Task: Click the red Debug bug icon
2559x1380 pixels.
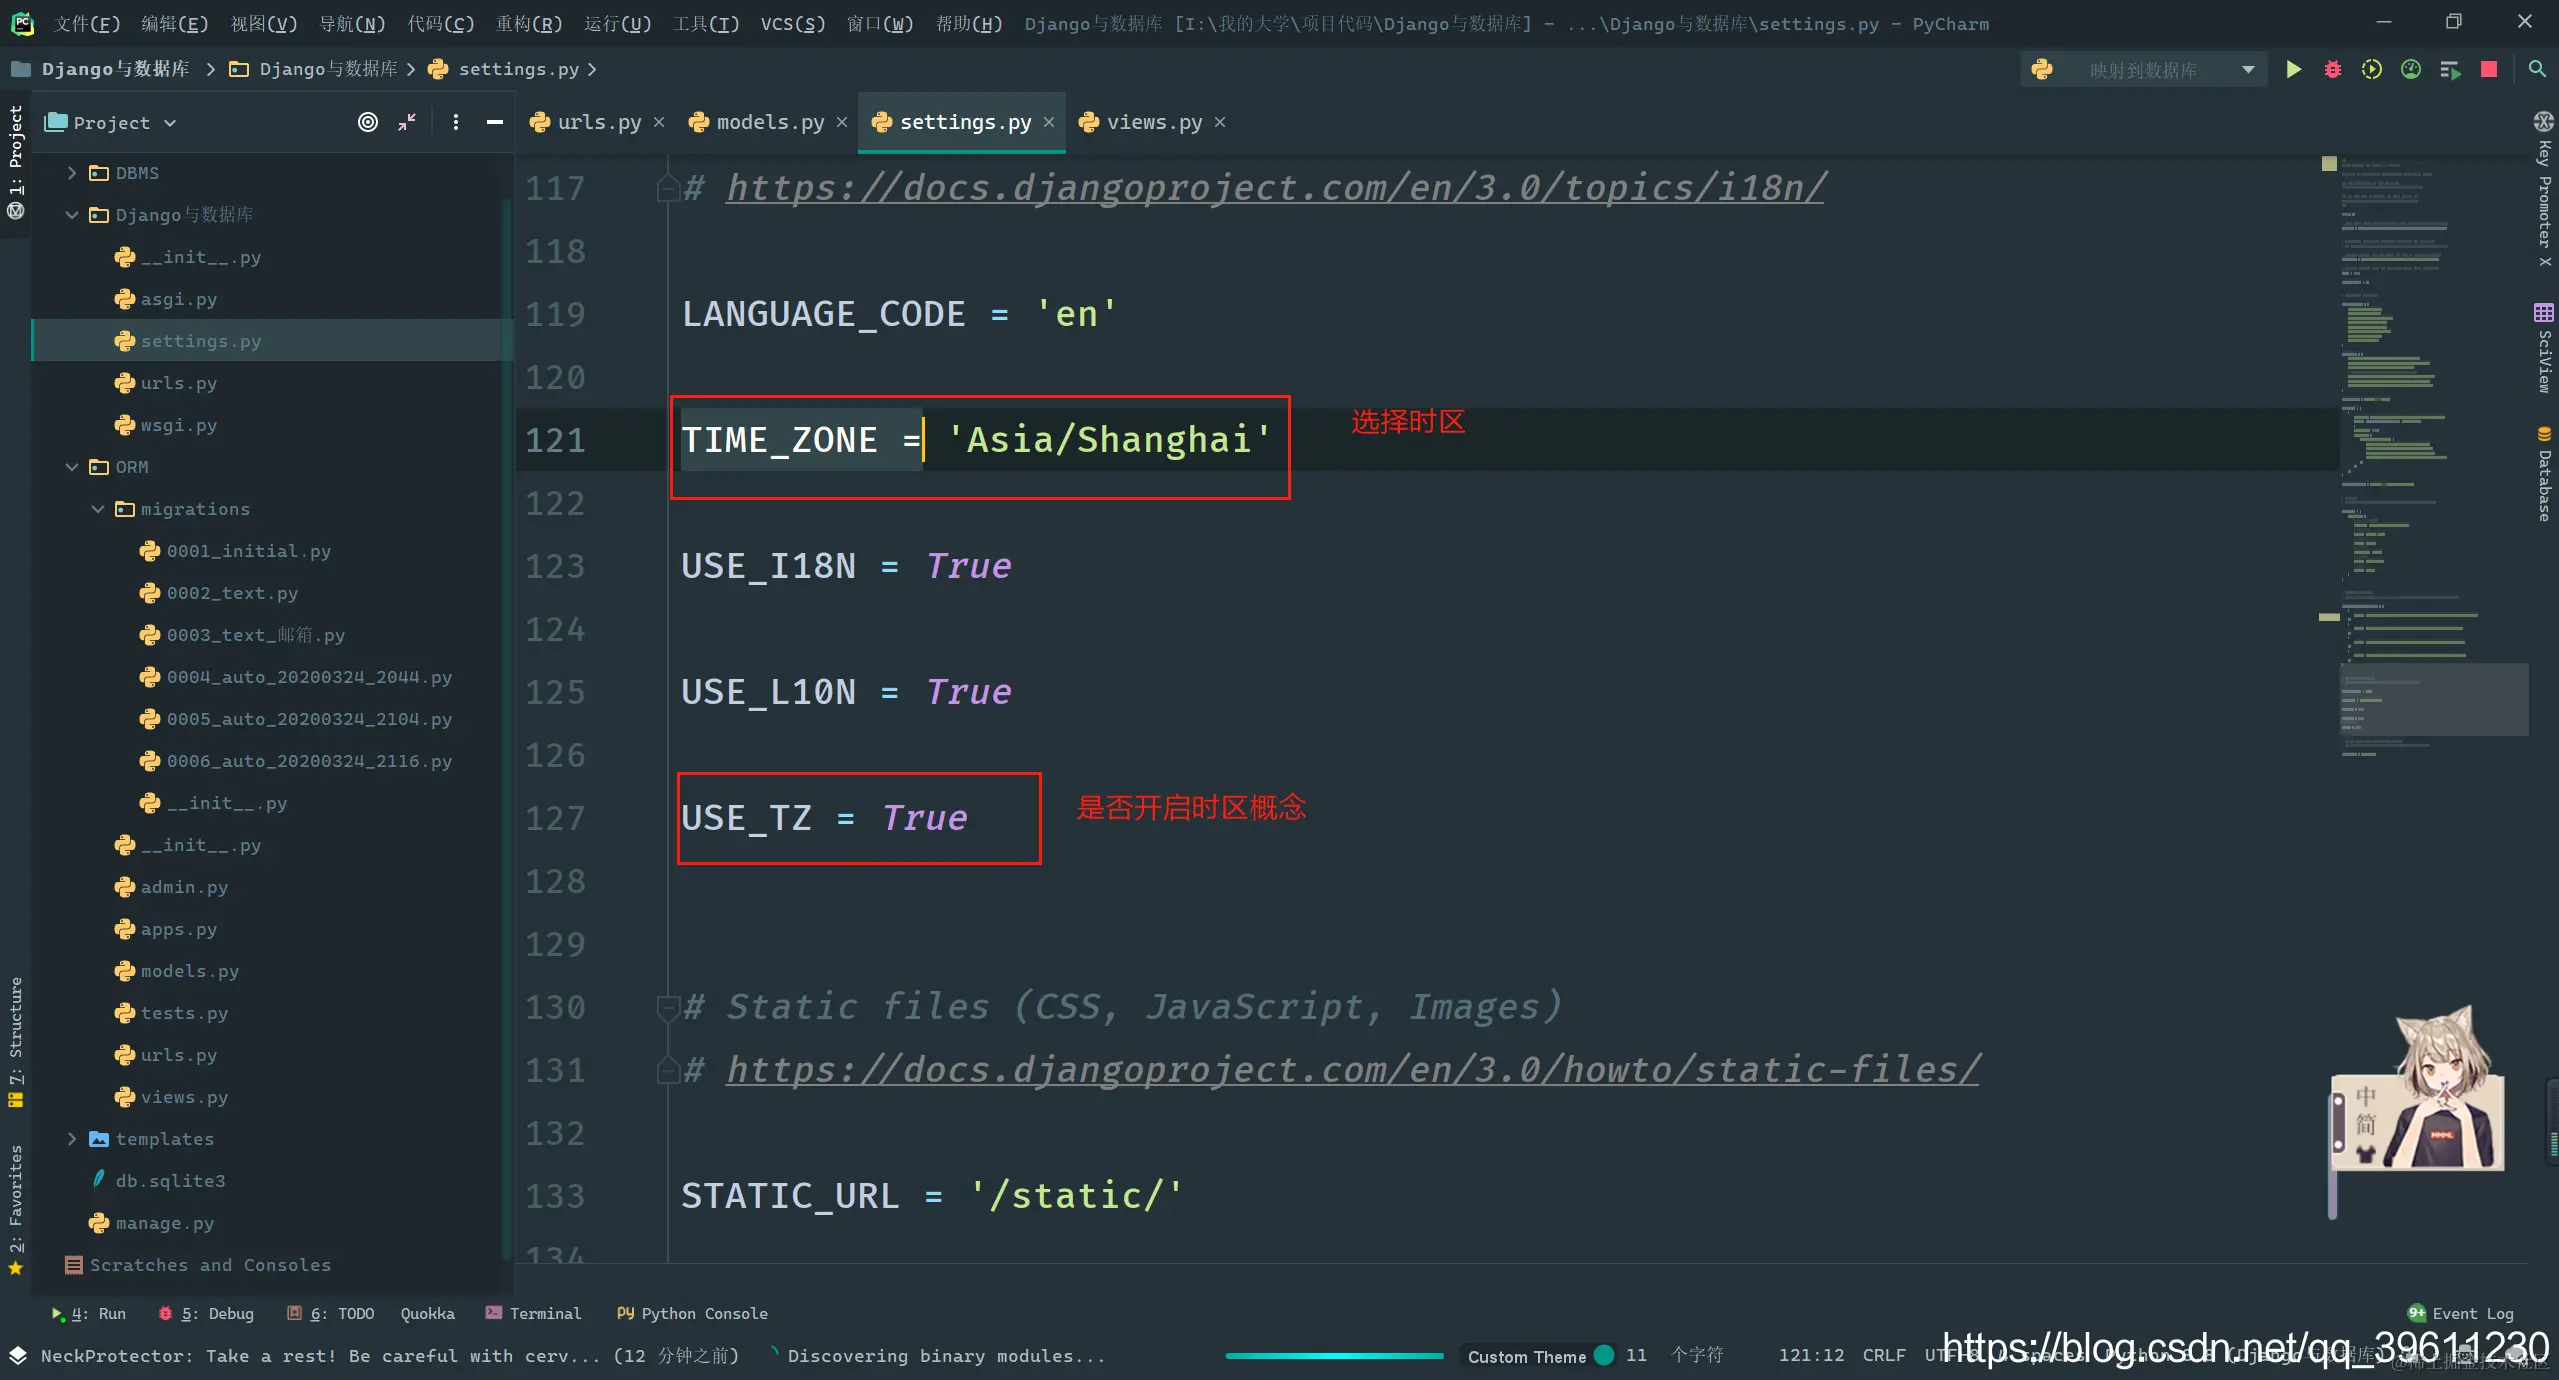Action: [x=2332, y=69]
